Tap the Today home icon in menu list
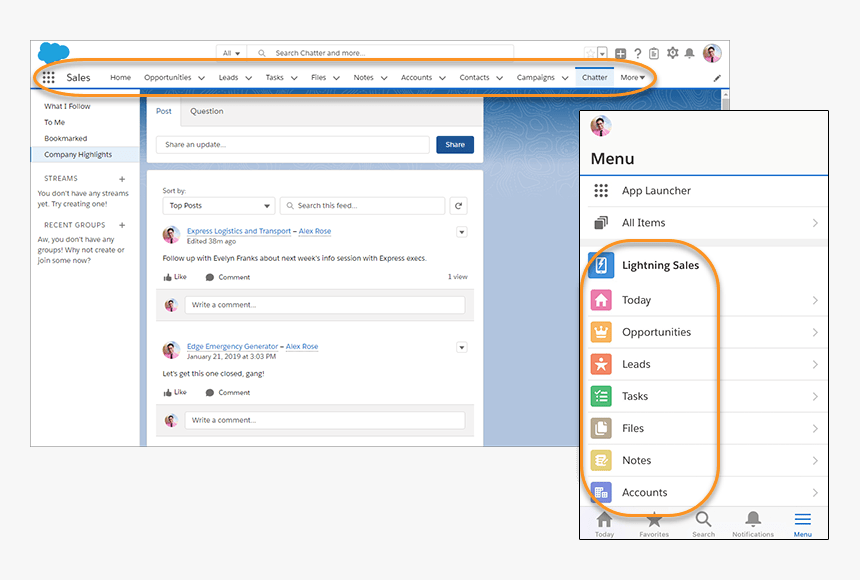This screenshot has width=860, height=580. click(x=601, y=300)
